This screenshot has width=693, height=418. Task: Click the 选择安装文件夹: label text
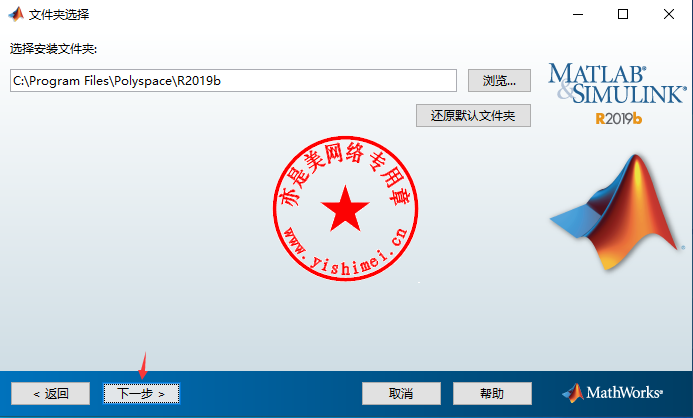tap(53, 49)
